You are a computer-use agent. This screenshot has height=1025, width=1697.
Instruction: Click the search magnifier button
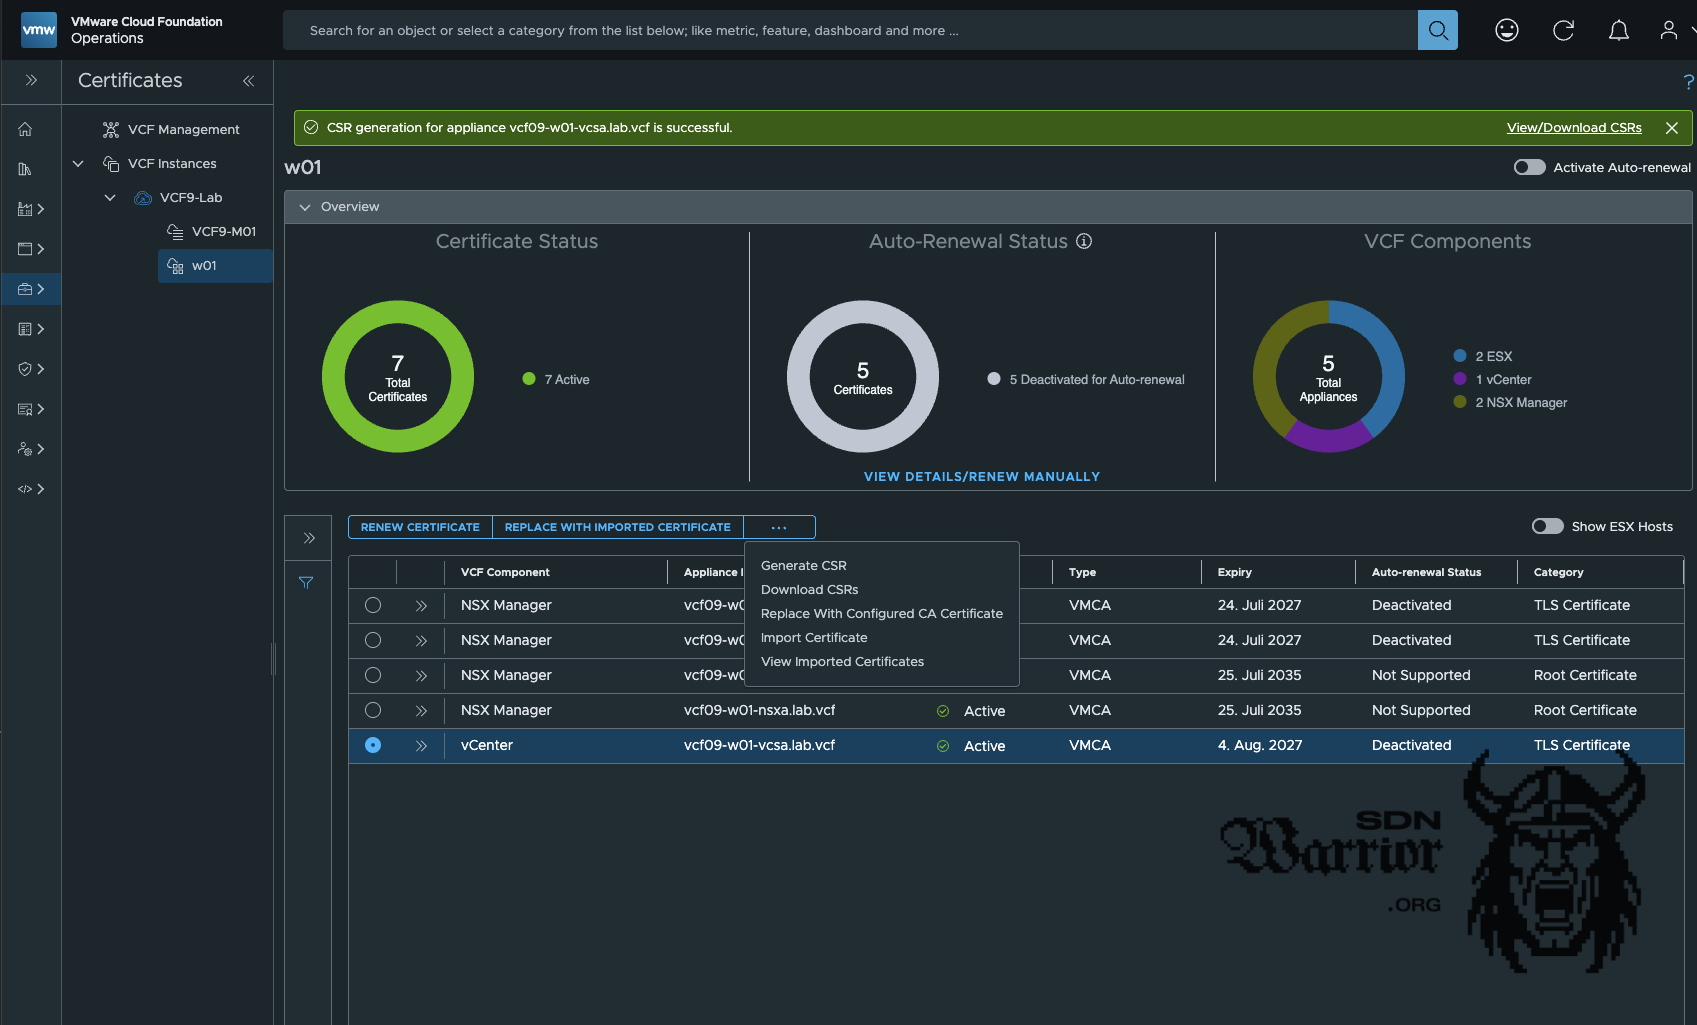coord(1437,30)
